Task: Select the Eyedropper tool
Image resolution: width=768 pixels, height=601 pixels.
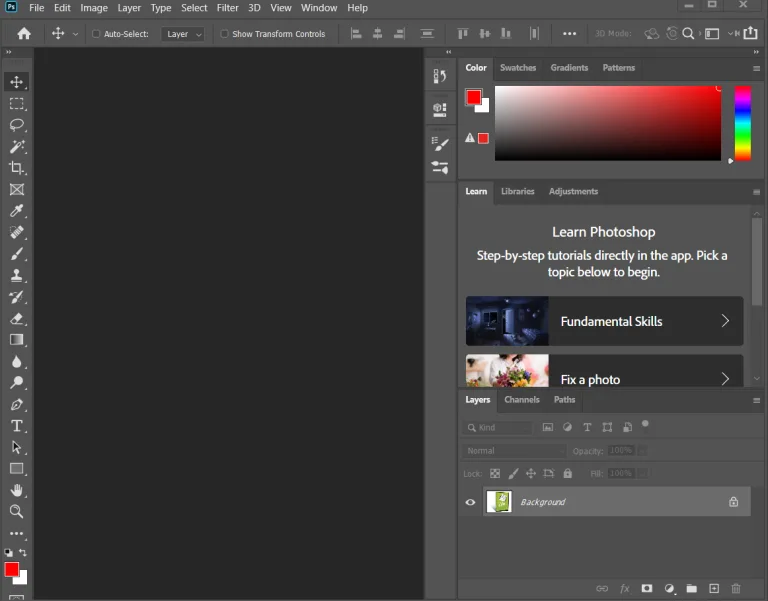Action: 17,211
